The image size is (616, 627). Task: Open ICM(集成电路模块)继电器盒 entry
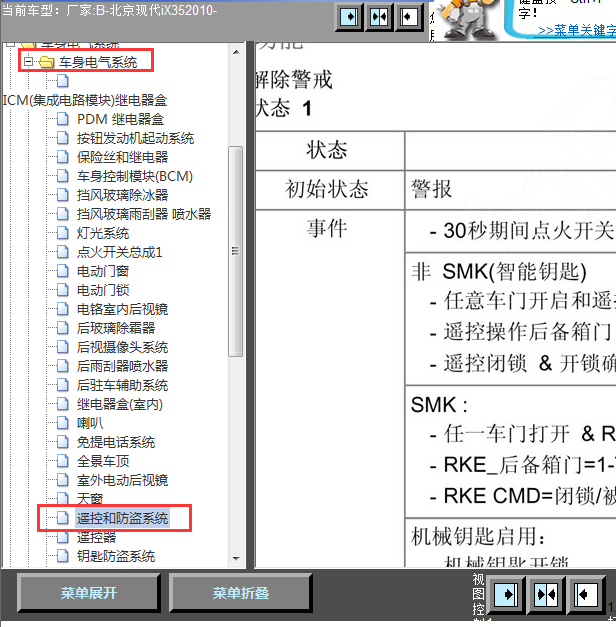[x=84, y=100]
